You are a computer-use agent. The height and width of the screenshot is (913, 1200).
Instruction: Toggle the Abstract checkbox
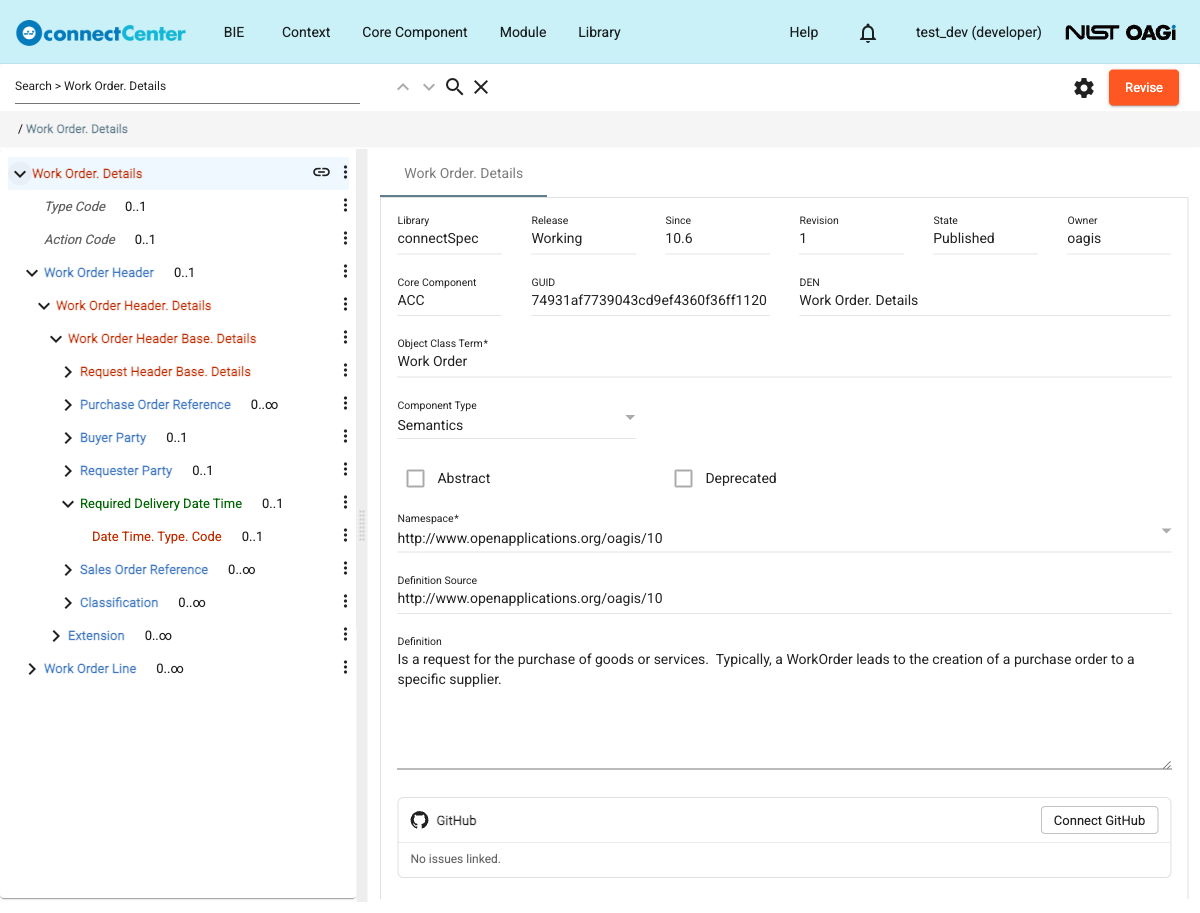point(415,478)
